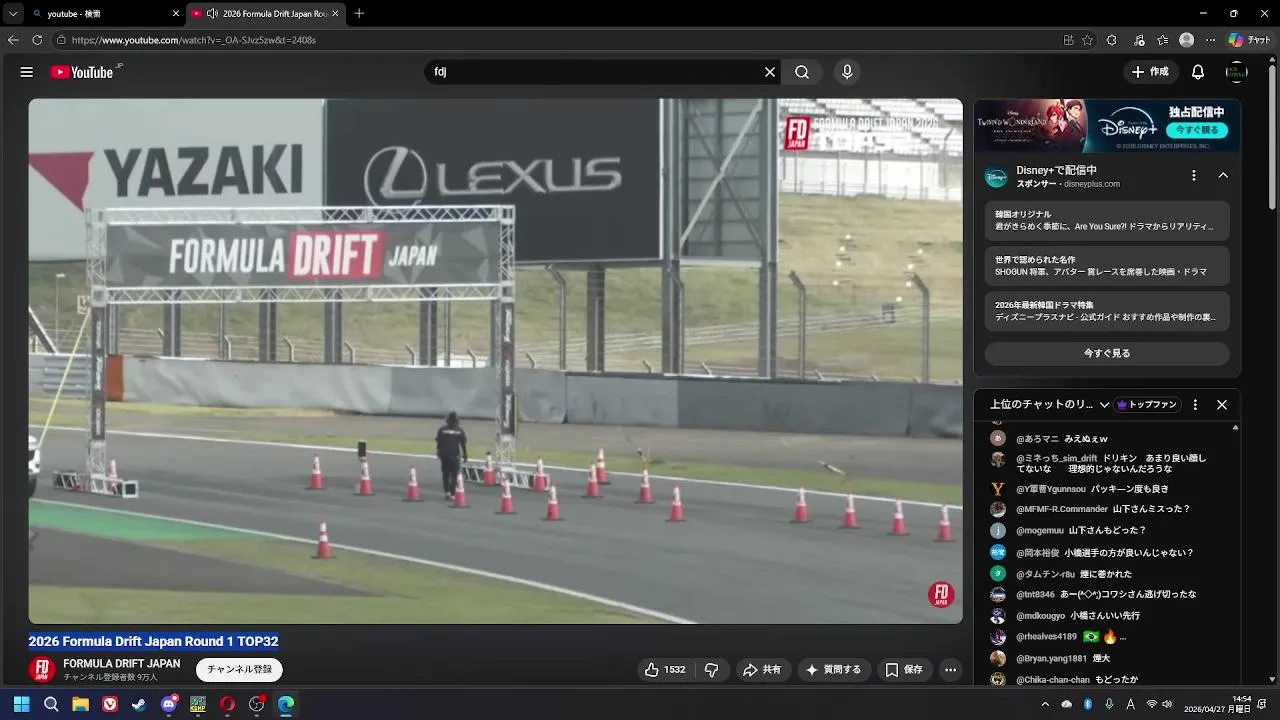Open FORMULA DRIFT JAPAN channel name link
Viewport: 1280px width, 720px height.
click(122, 663)
